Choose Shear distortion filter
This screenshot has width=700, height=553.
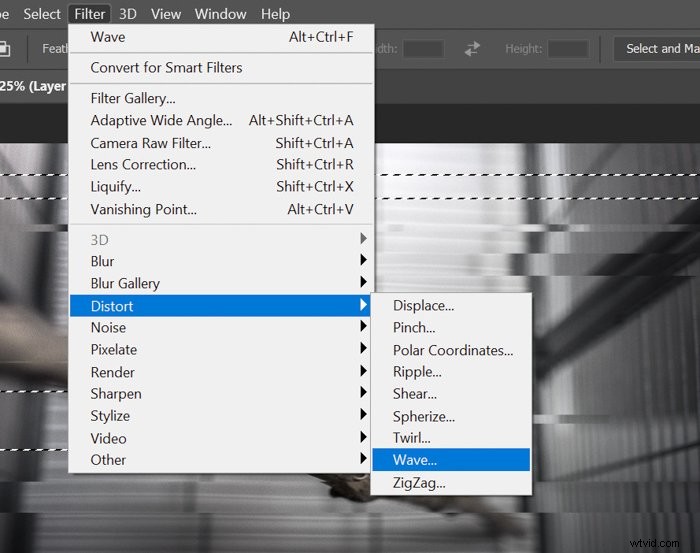pyautogui.click(x=451, y=394)
